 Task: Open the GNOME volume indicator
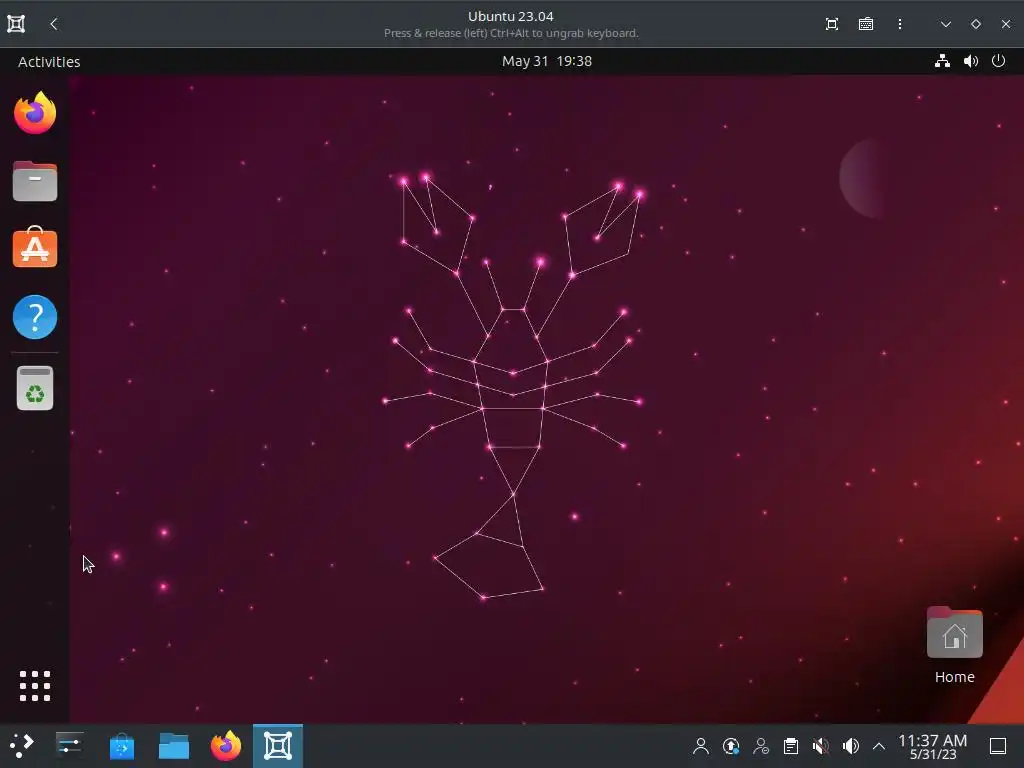[x=970, y=61]
